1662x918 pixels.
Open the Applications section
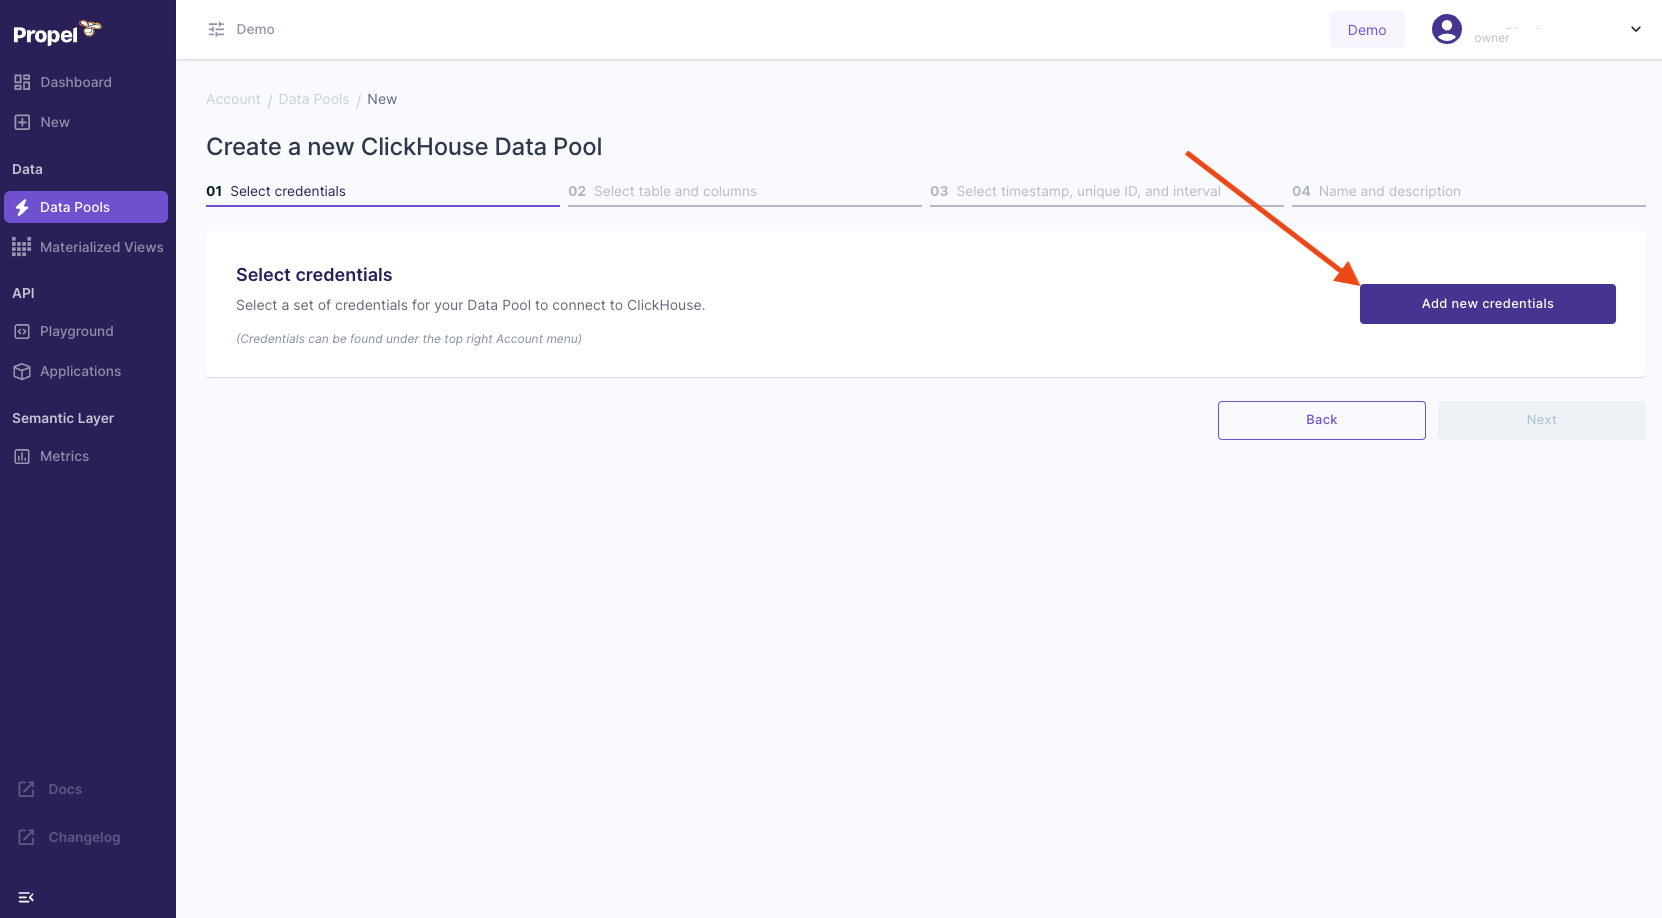(x=80, y=371)
